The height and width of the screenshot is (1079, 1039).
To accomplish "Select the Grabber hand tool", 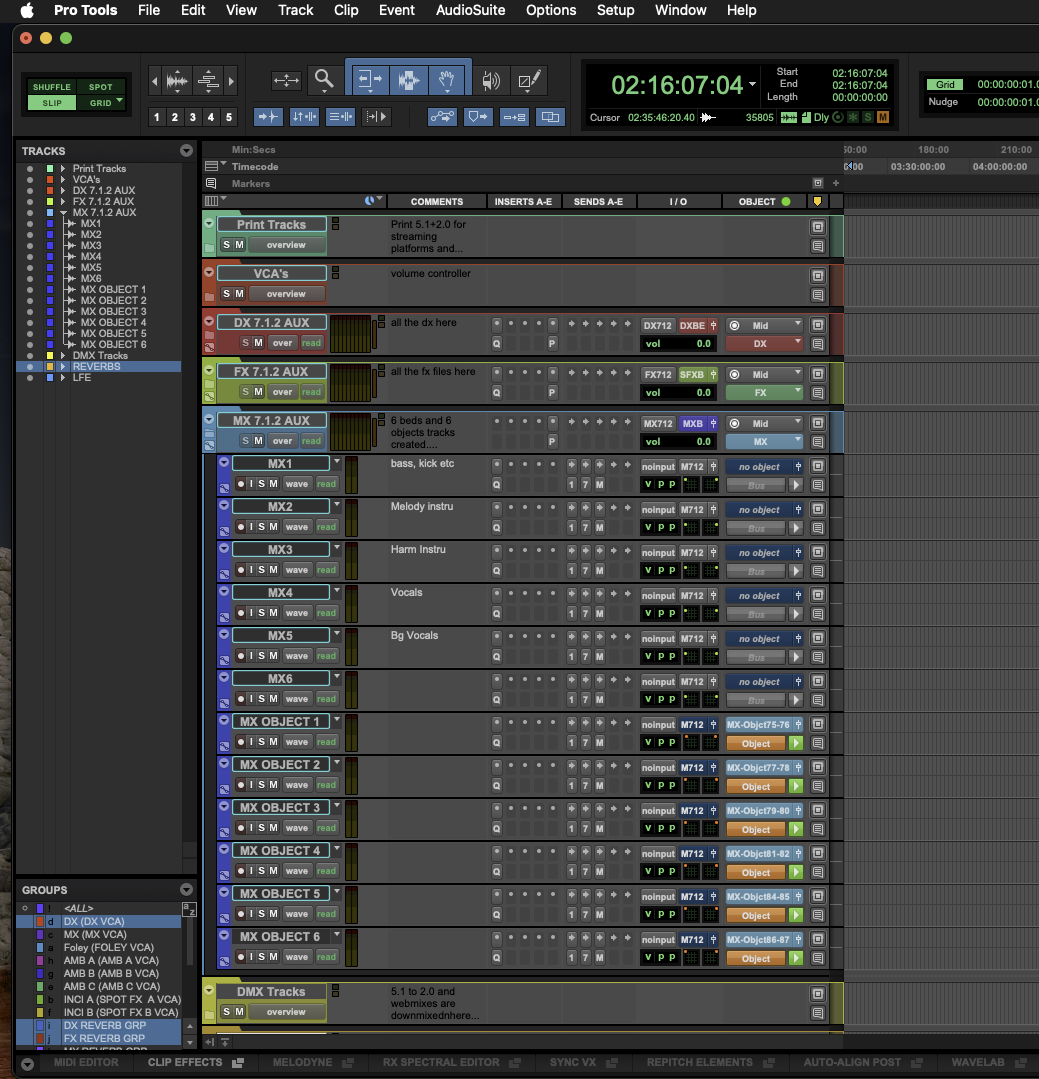I will [447, 81].
